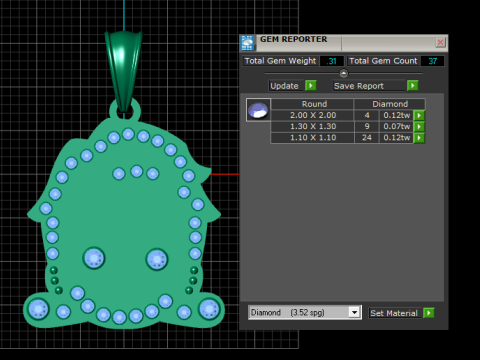480x360 pixels.
Task: Click the Total Gem Count value 37
Action: pos(432,61)
